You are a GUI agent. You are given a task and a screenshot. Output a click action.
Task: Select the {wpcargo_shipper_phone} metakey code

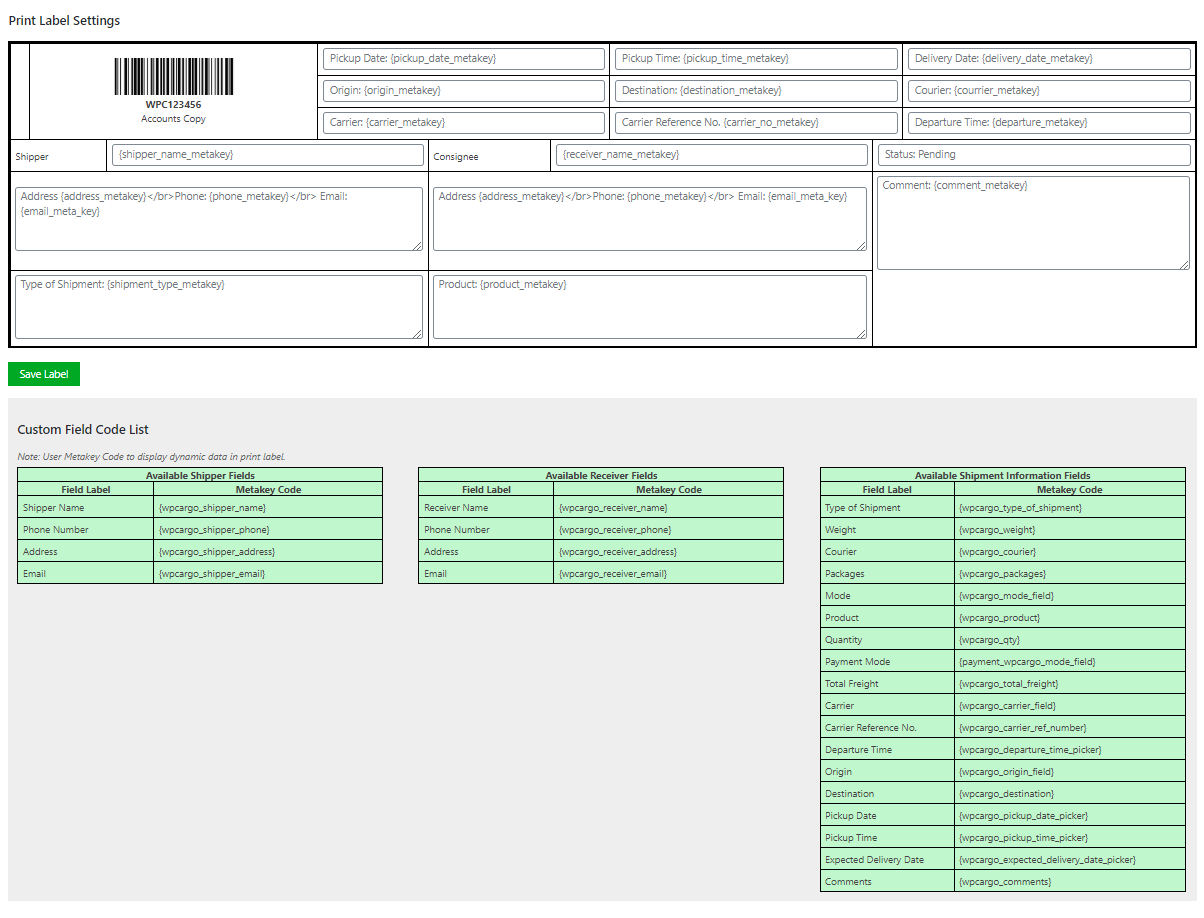214,530
